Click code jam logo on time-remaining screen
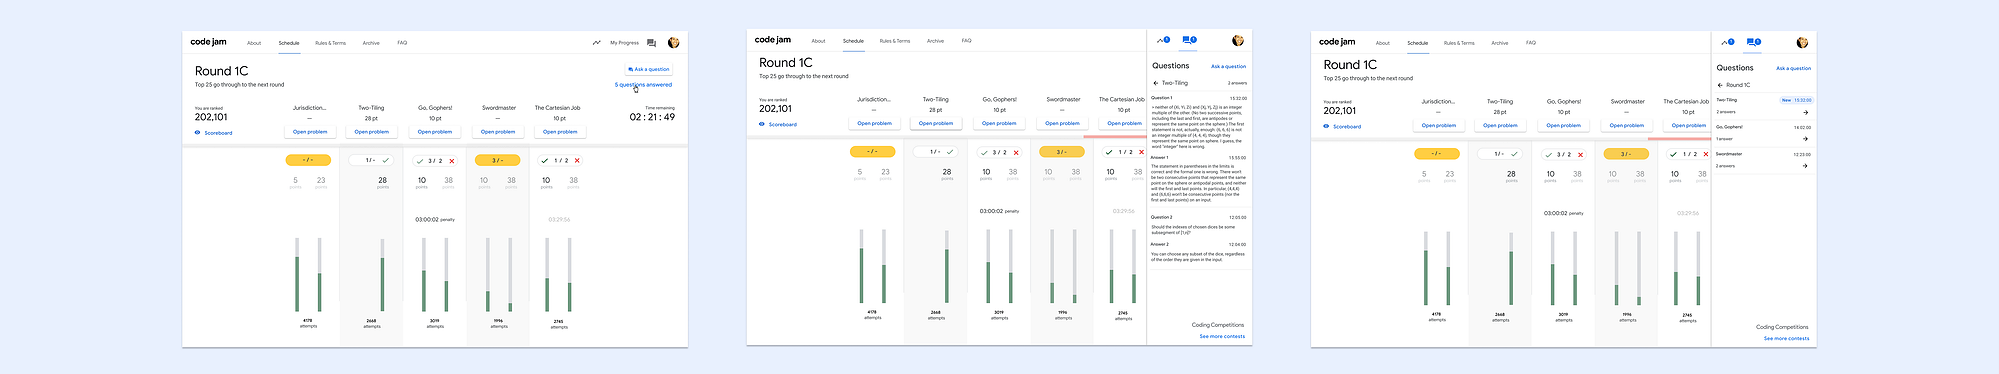Screen dimensions: 1999x374 pos(209,42)
